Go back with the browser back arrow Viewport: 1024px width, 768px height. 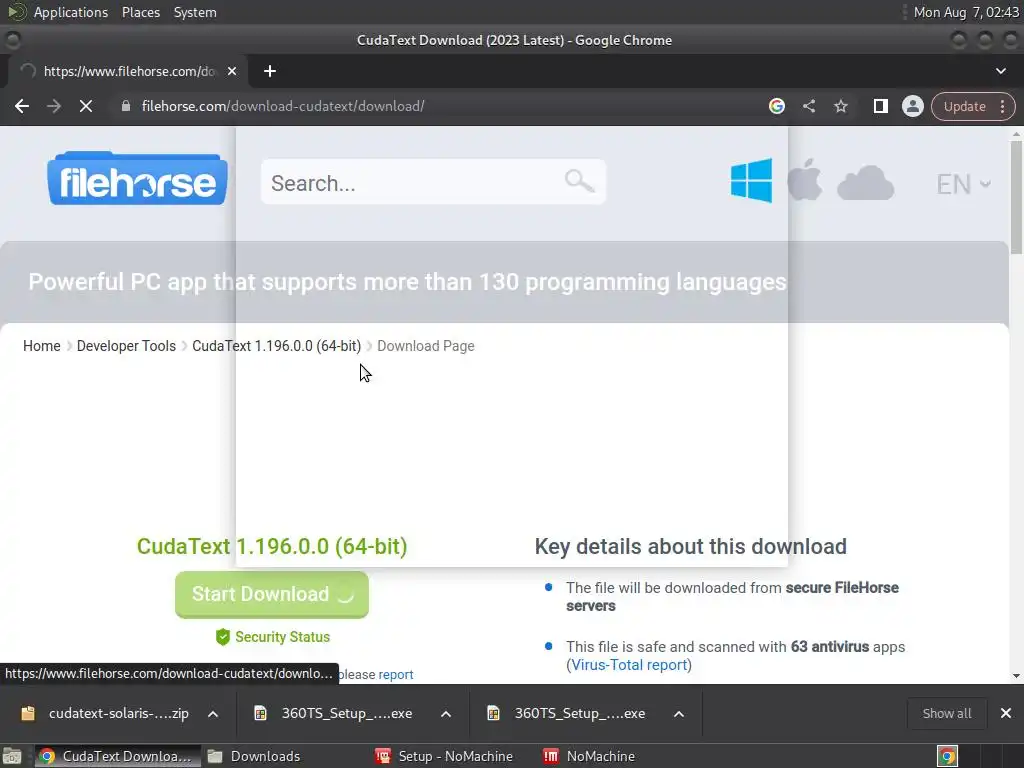(22, 106)
